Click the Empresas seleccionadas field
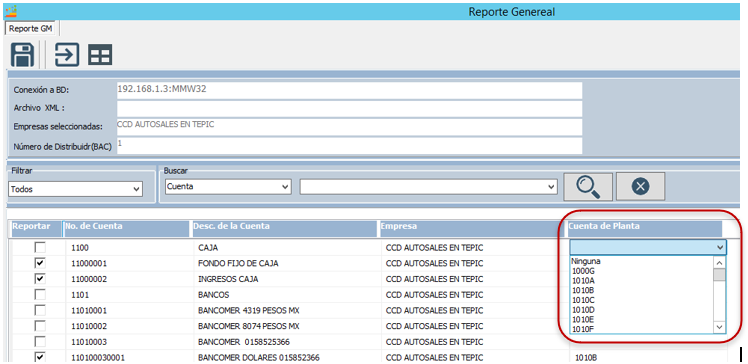This screenshot has width=748, height=364. click(x=349, y=127)
